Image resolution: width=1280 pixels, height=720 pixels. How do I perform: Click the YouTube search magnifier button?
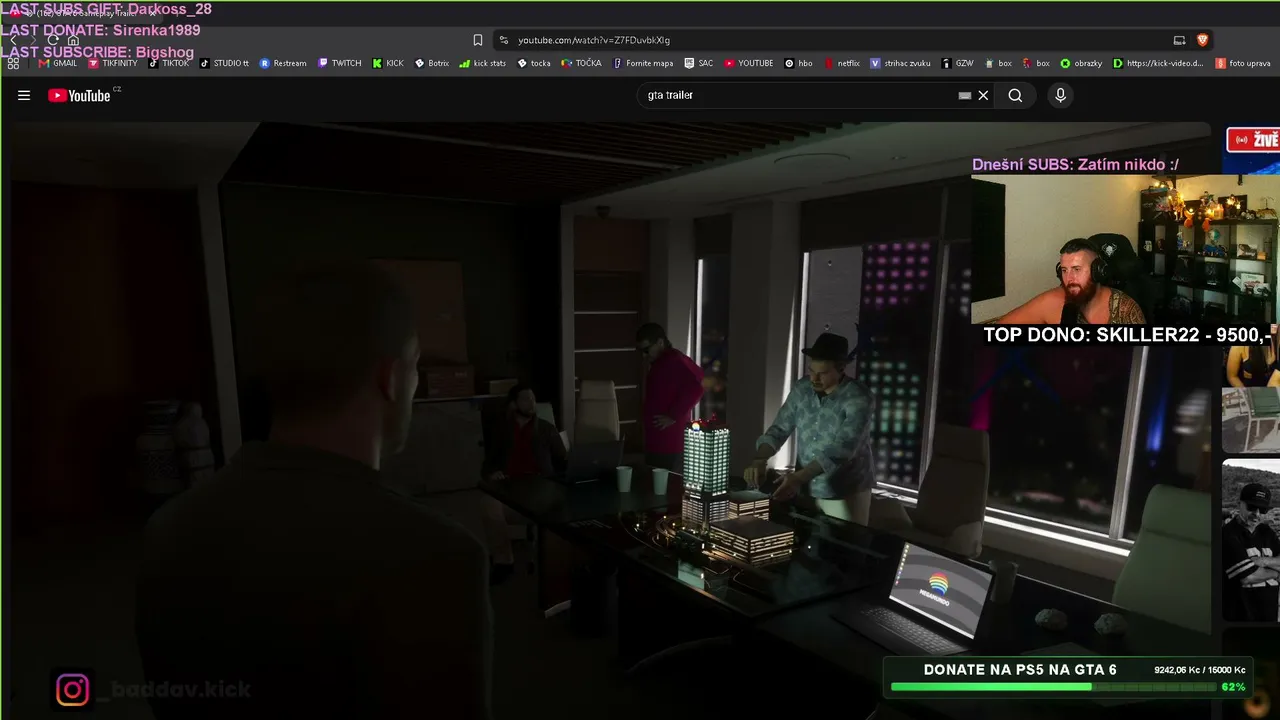point(1015,95)
